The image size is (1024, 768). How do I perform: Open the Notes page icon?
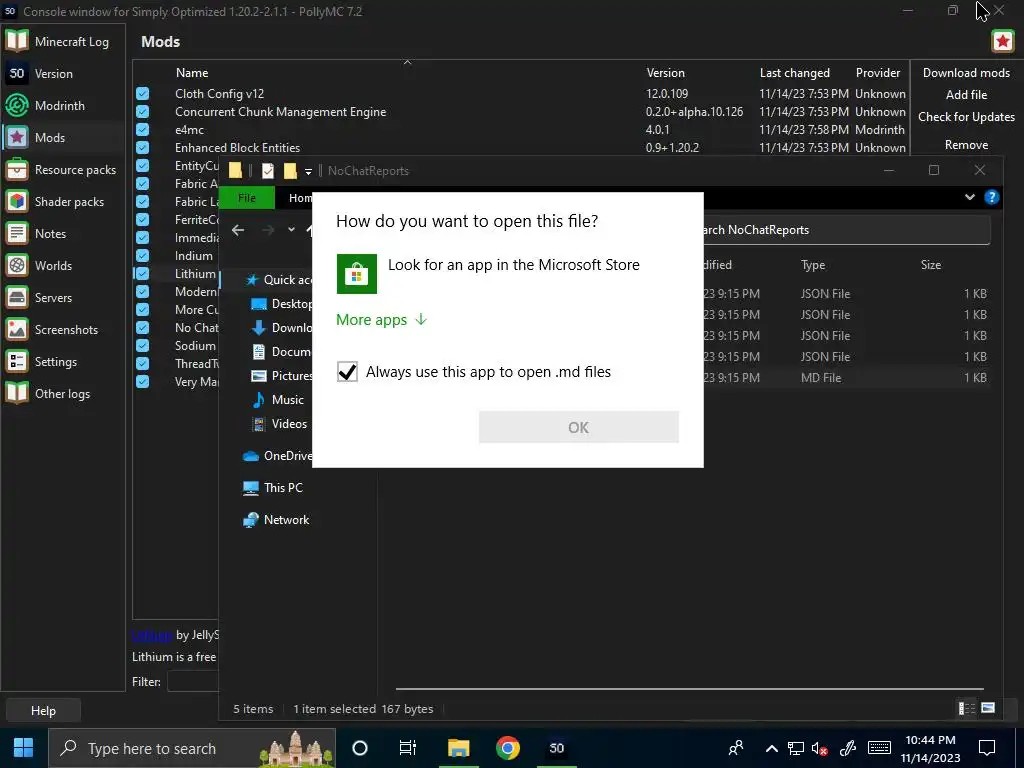click(x=16, y=233)
